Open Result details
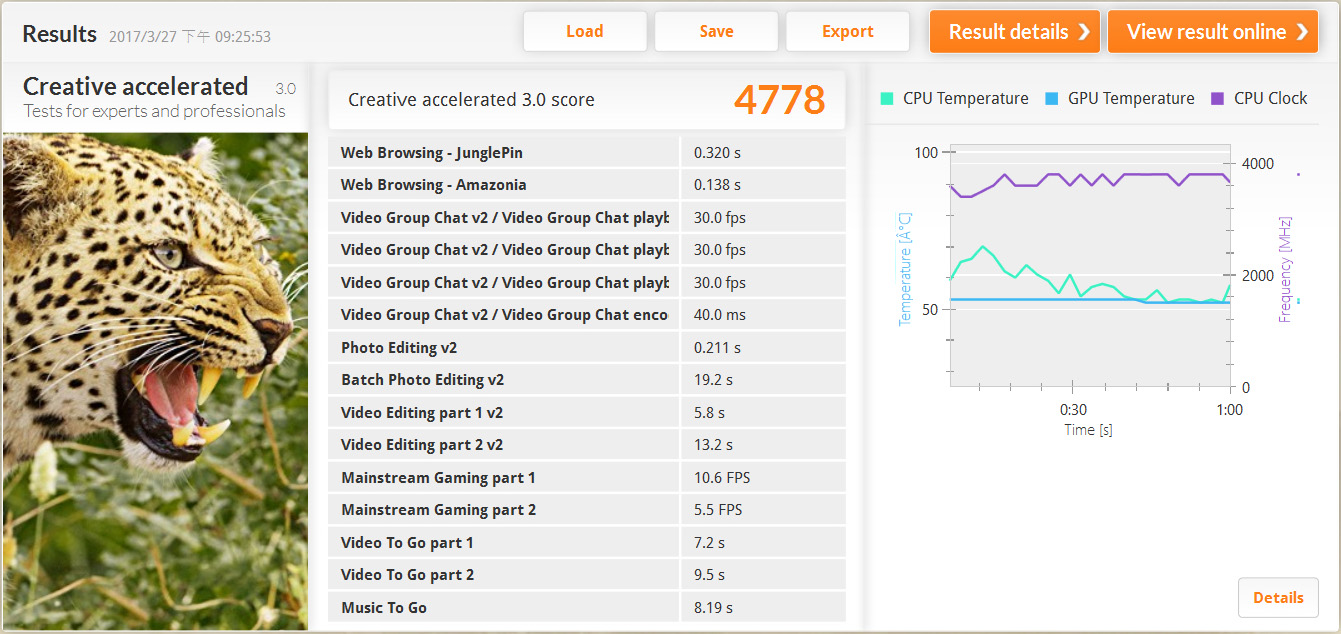 (x=1014, y=31)
